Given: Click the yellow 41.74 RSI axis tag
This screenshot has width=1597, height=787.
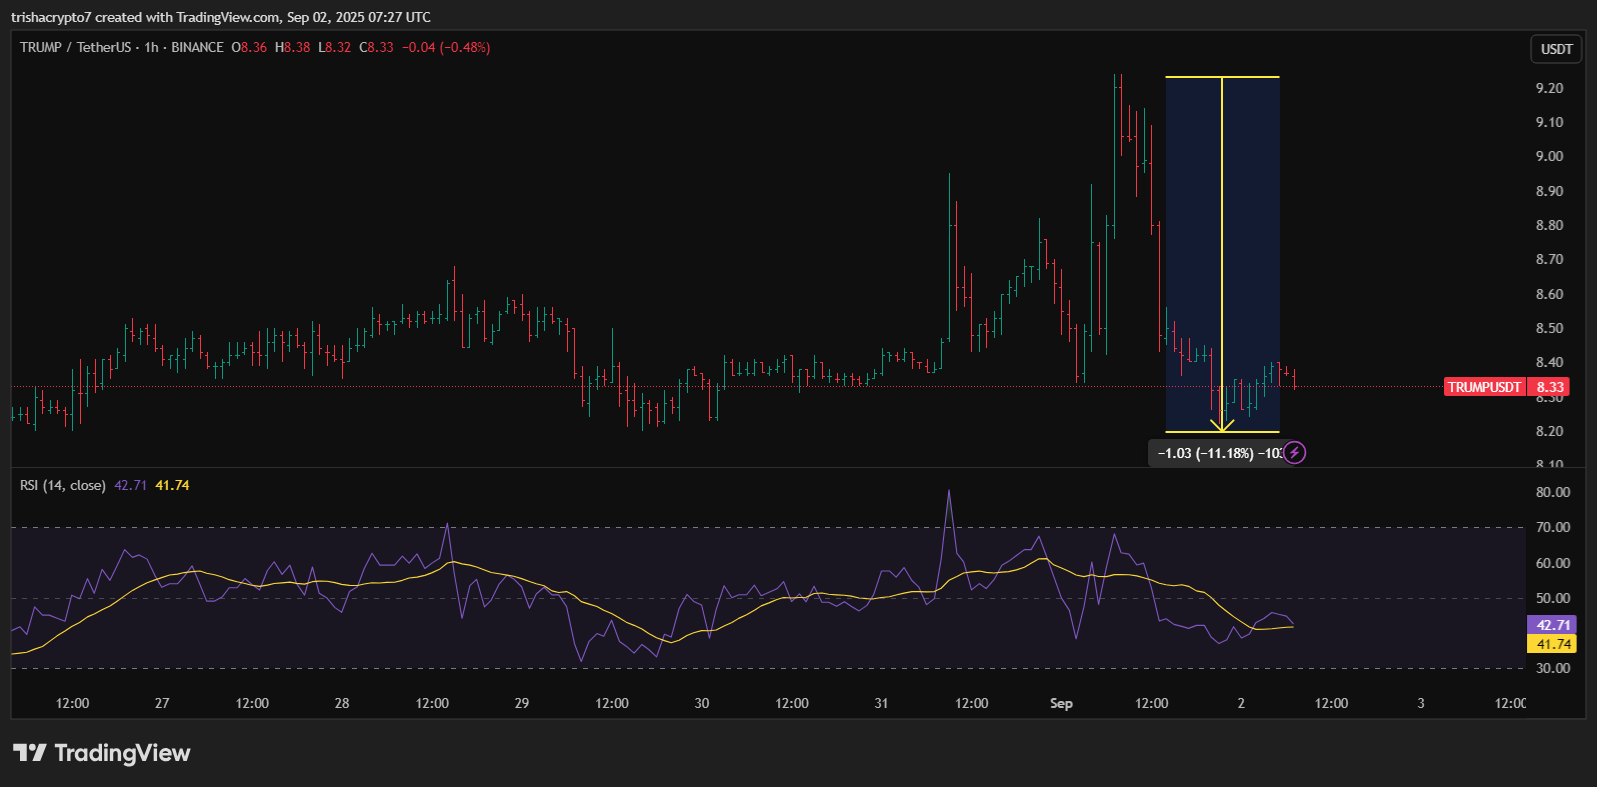Looking at the screenshot, I should [1553, 644].
